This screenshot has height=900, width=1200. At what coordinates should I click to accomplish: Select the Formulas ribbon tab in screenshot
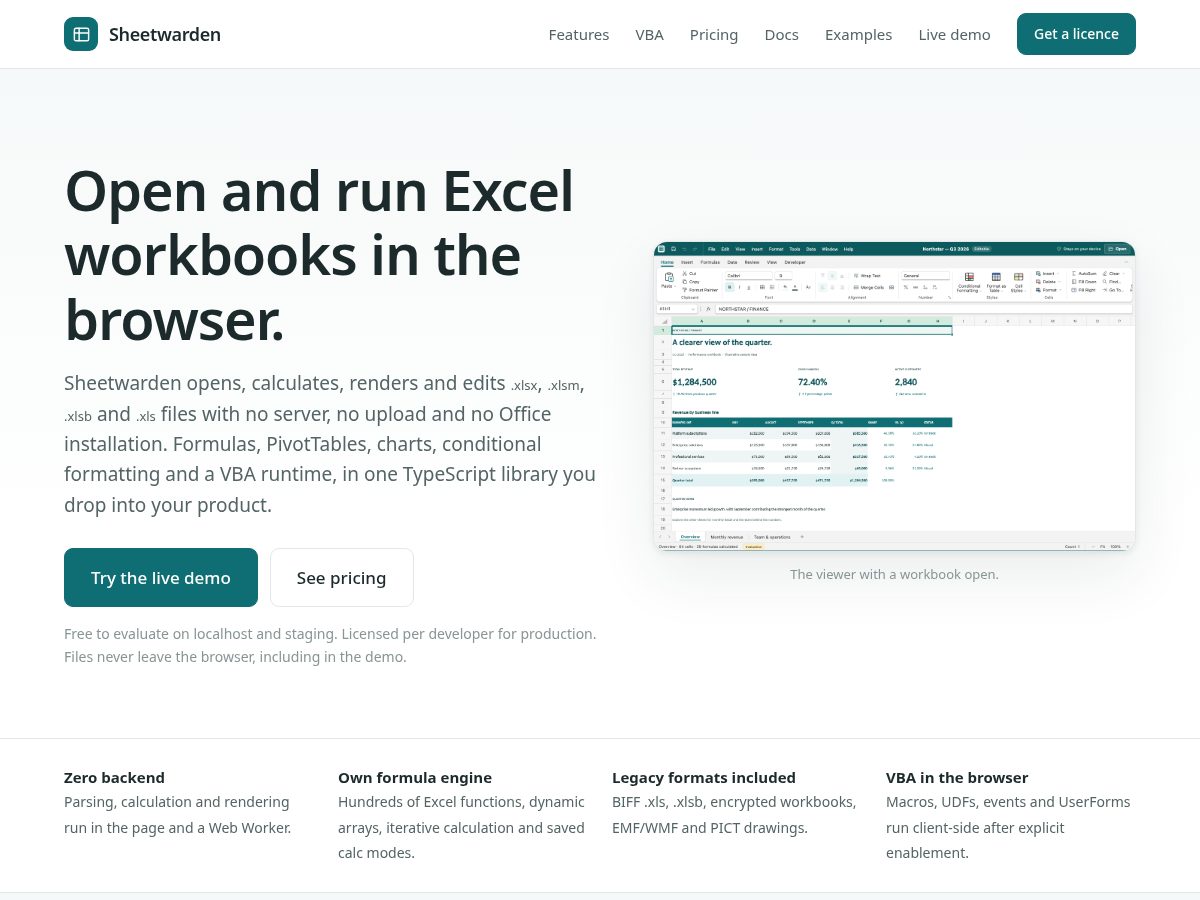[710, 262]
